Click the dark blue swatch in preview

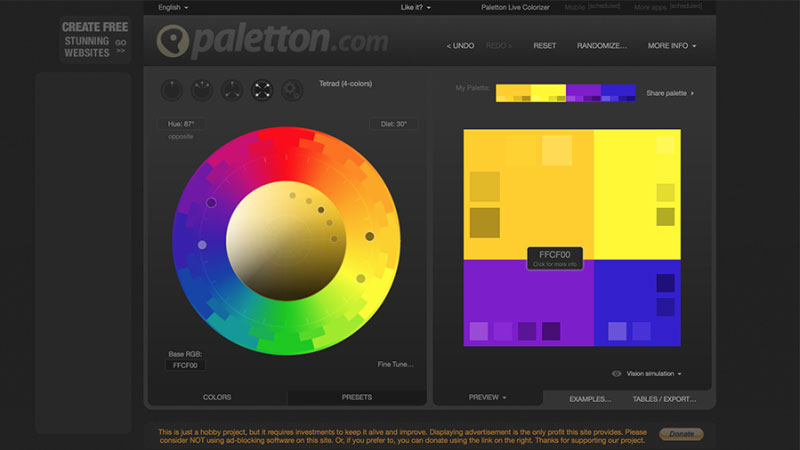[x=665, y=283]
